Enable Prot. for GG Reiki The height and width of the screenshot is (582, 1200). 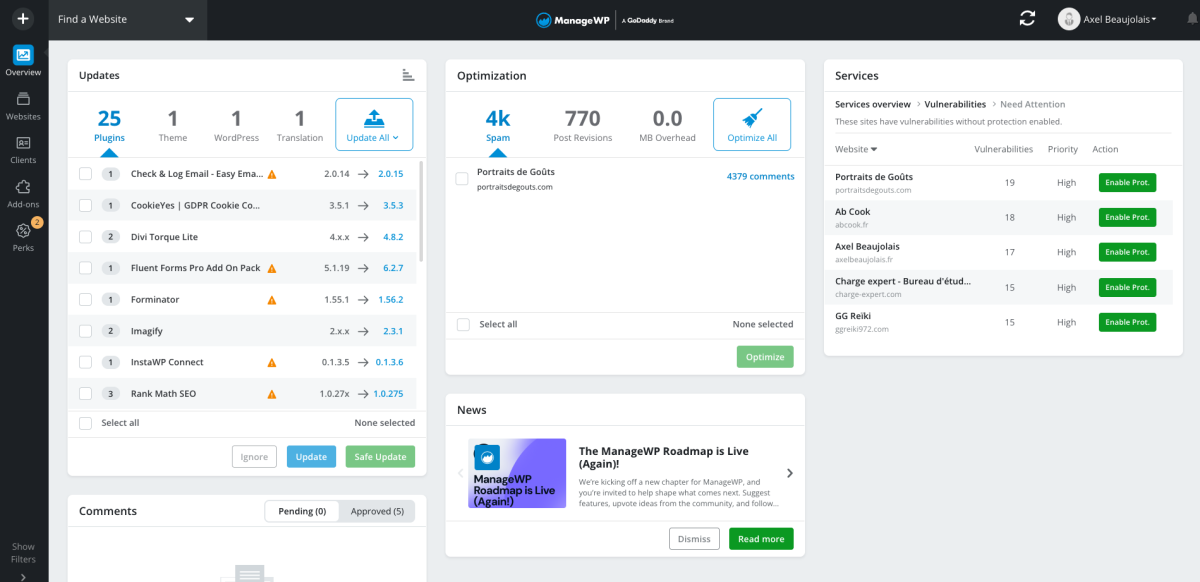1127,322
